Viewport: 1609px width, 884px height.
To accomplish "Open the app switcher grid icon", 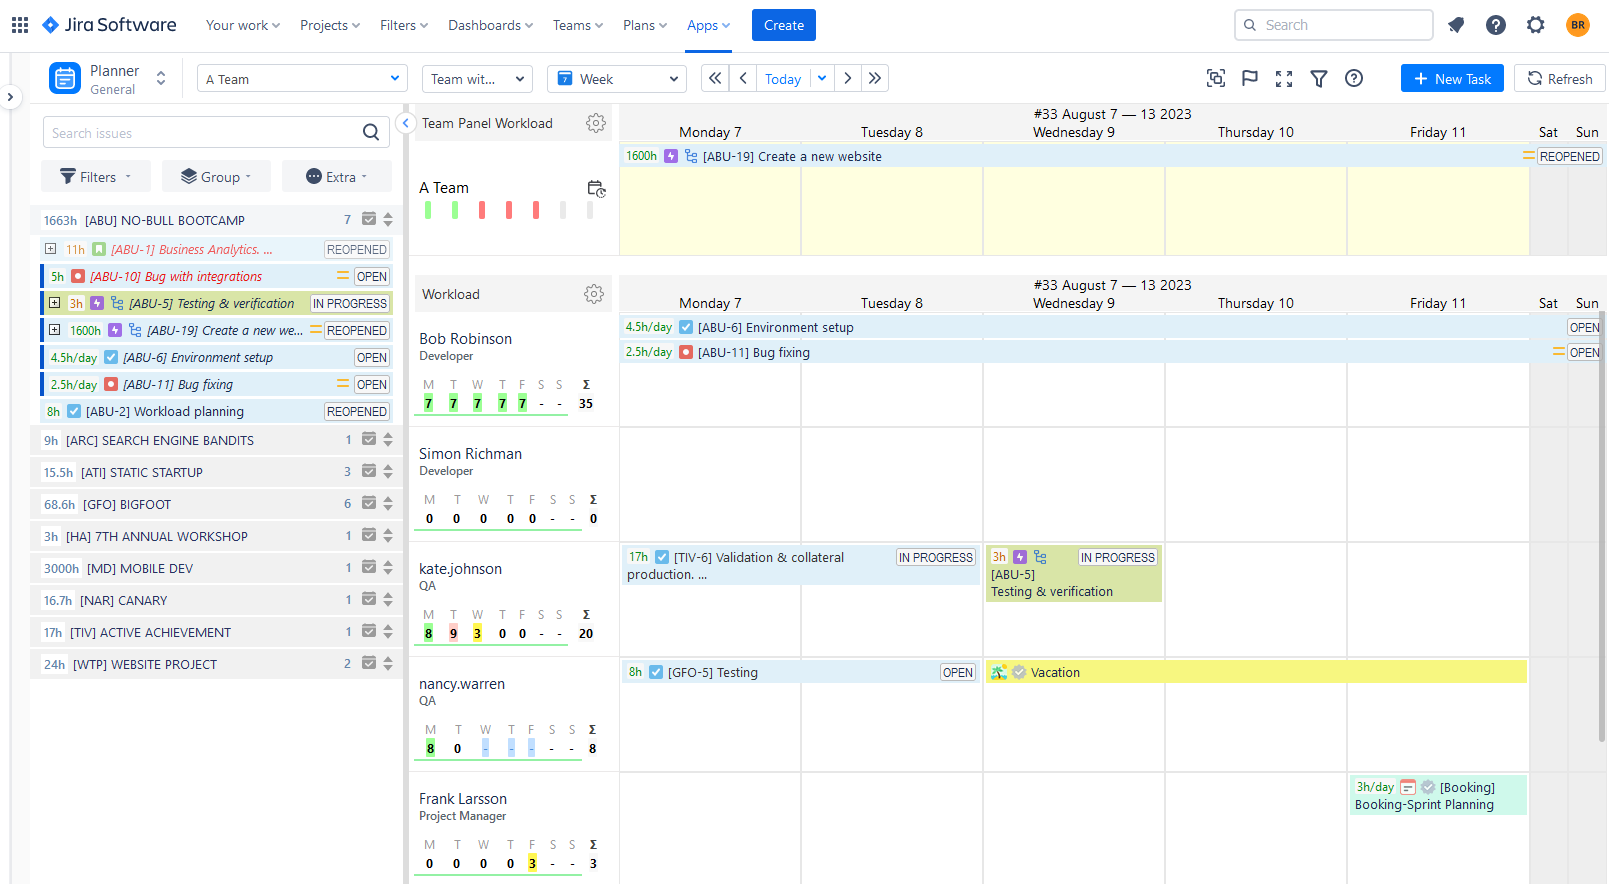I will coord(20,25).
